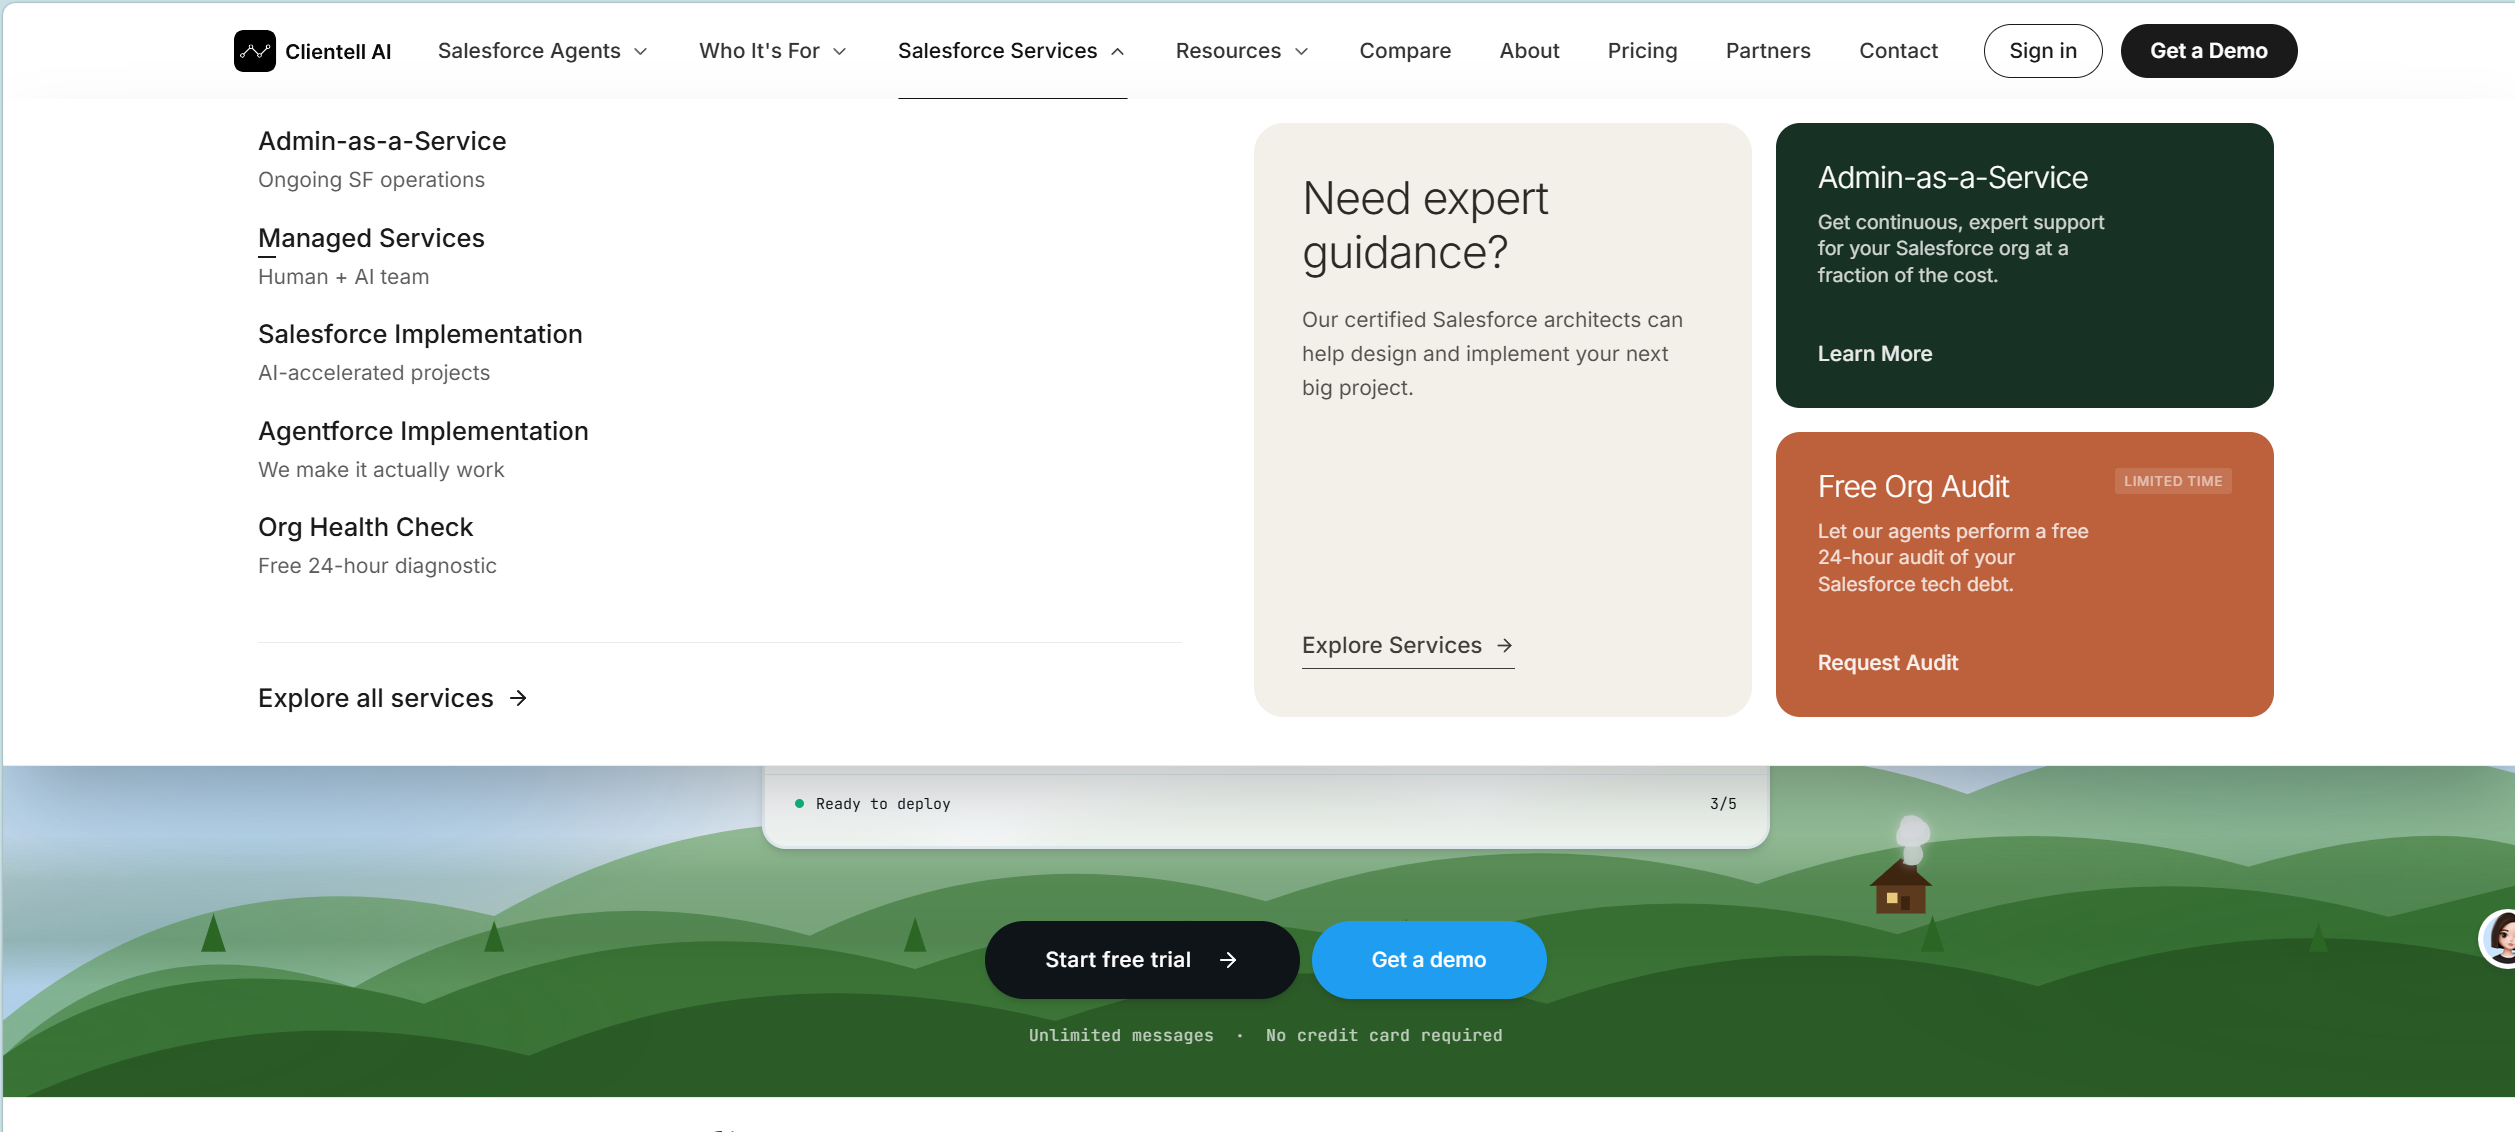The image size is (2515, 1132).
Task: Click the Human + AI team subtitle
Action: 343,277
